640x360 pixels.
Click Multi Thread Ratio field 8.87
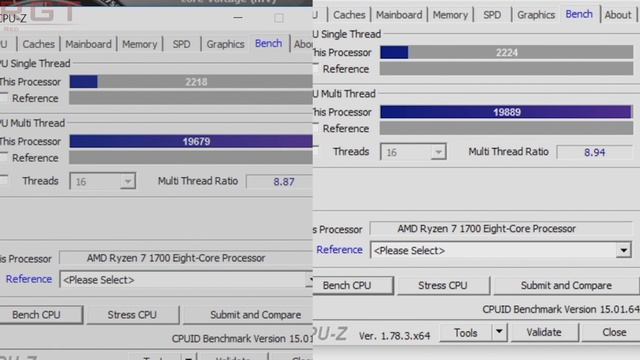280,182
